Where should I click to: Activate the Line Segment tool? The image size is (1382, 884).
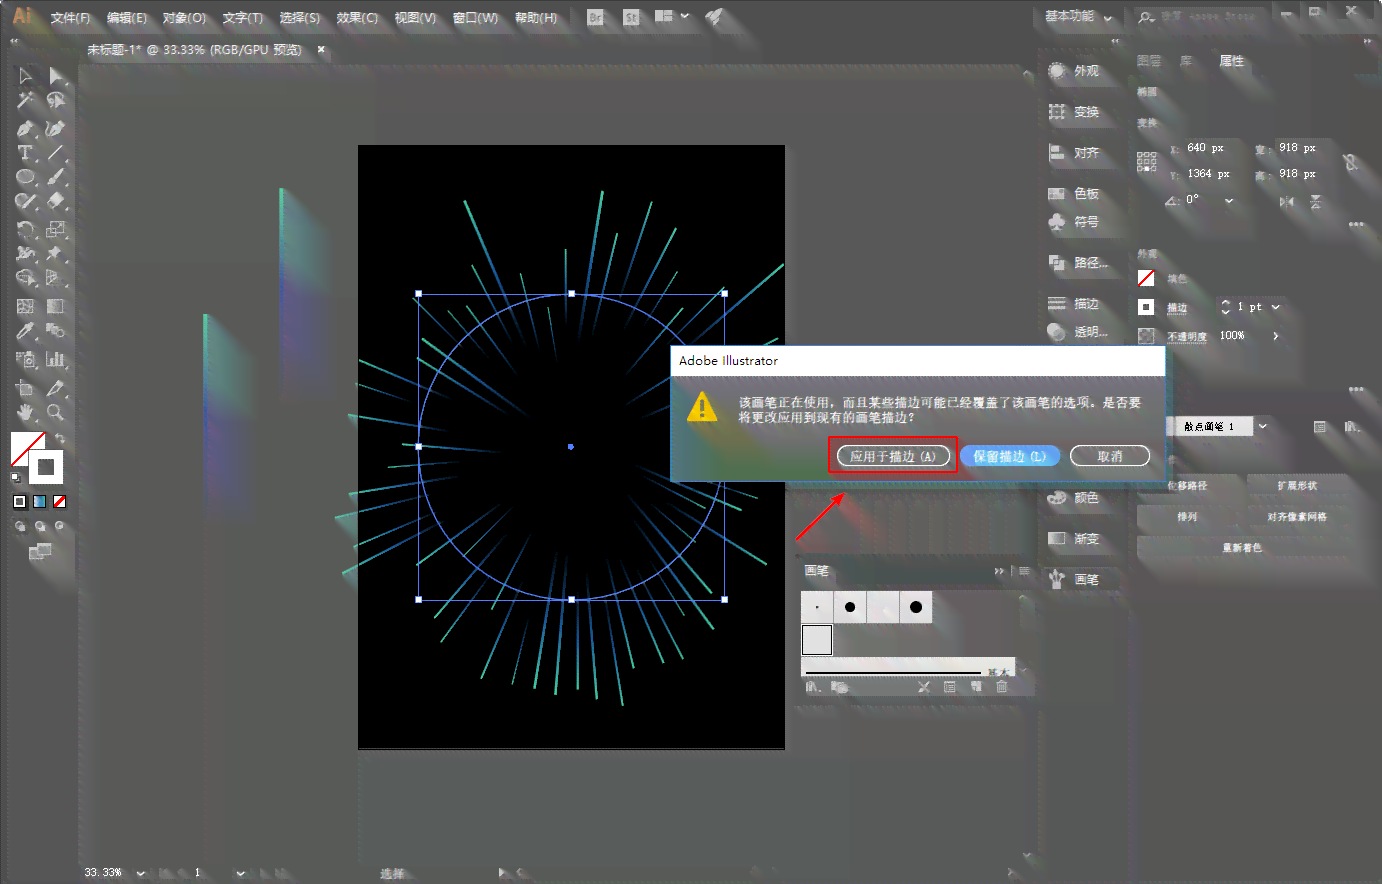pos(57,153)
